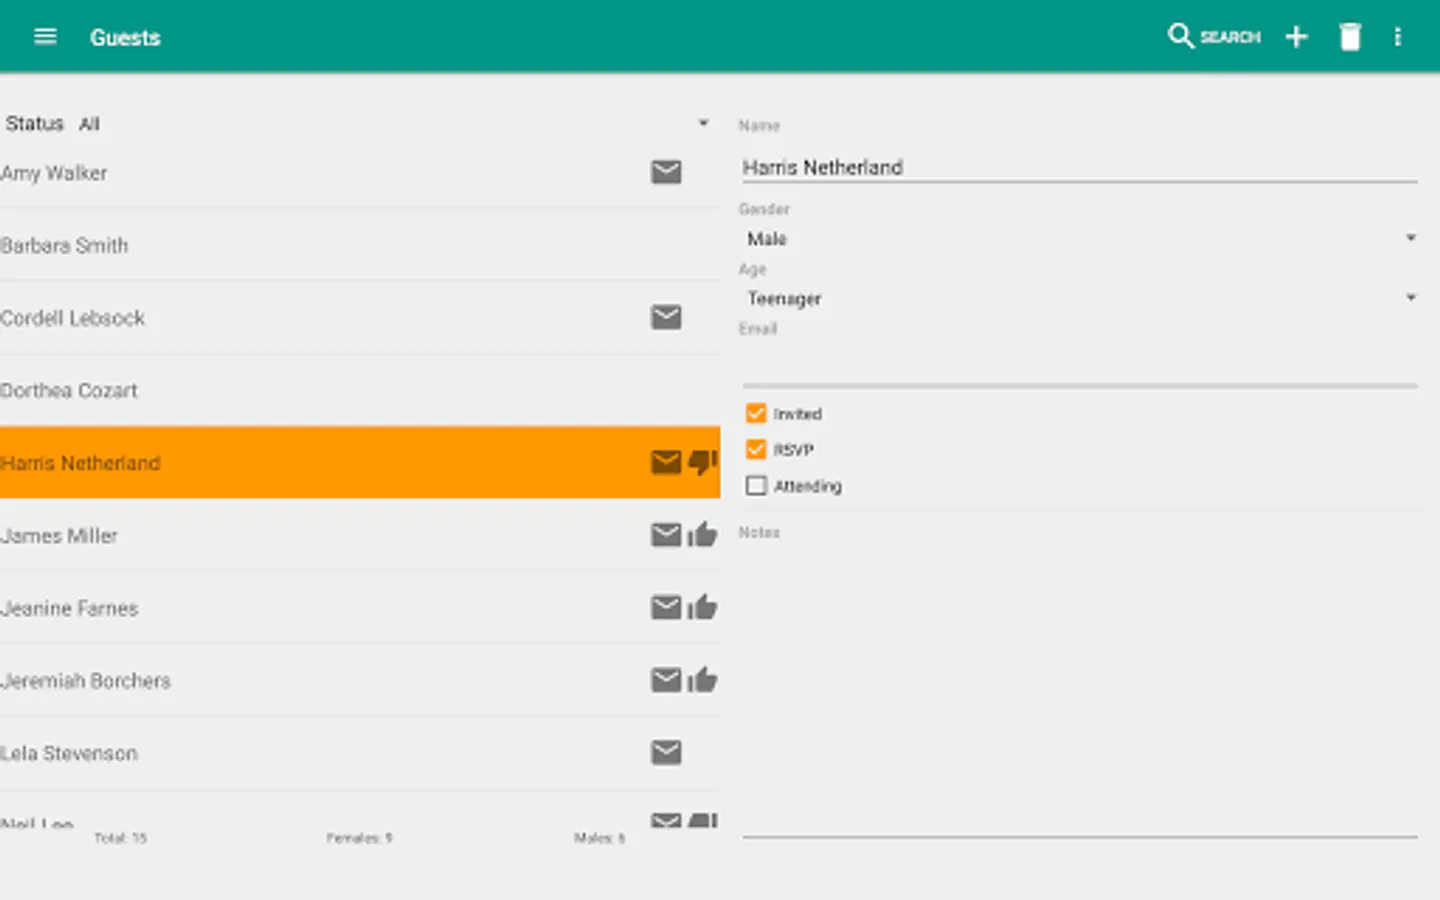This screenshot has width=1440, height=900.
Task: Click envelope icon for James Miller
Action: coord(666,535)
